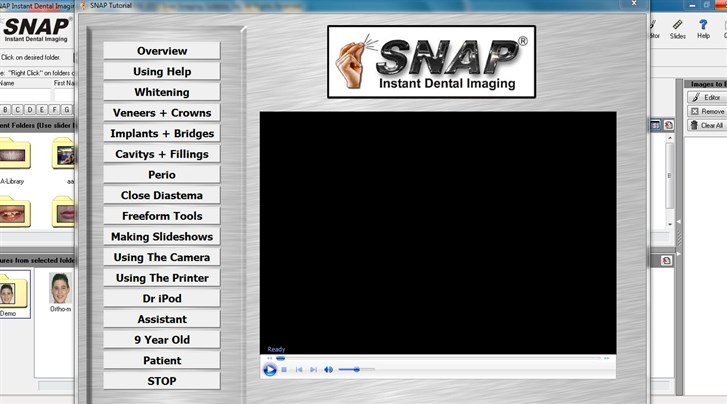Select the Dr iPod tutorial
Image resolution: width=727 pixels, height=404 pixels.
click(162, 299)
